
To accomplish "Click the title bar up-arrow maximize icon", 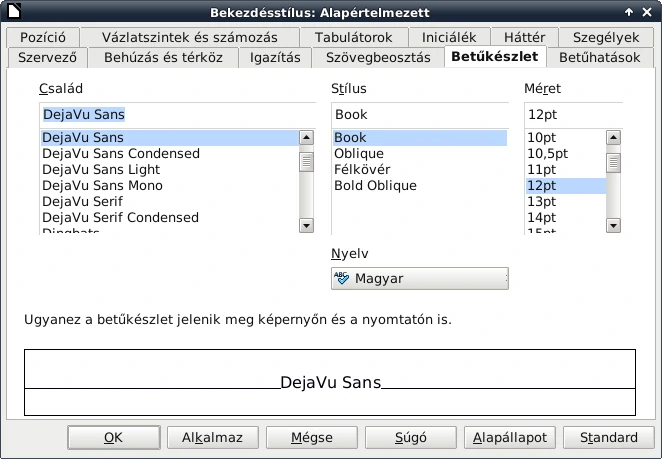I will (x=629, y=12).
